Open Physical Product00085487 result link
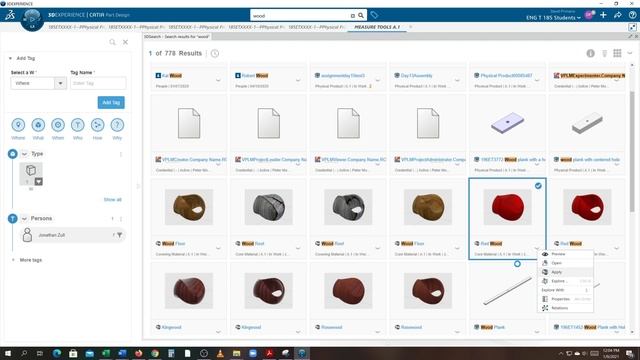Viewport: 640px width, 360px height. (507, 76)
